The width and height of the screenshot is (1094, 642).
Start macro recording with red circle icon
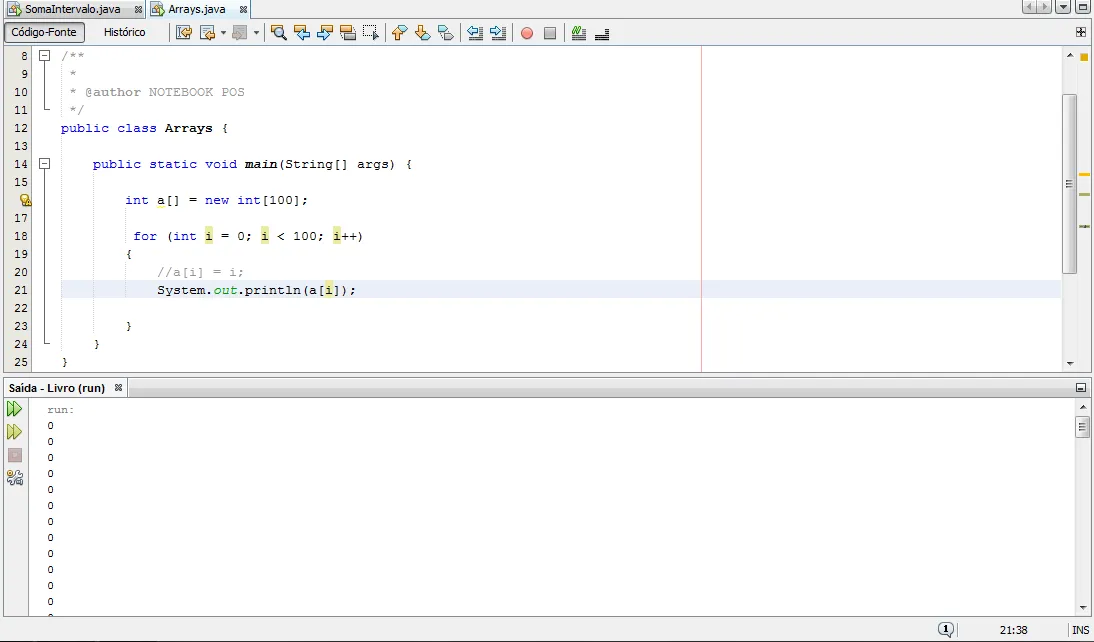pyautogui.click(x=527, y=33)
